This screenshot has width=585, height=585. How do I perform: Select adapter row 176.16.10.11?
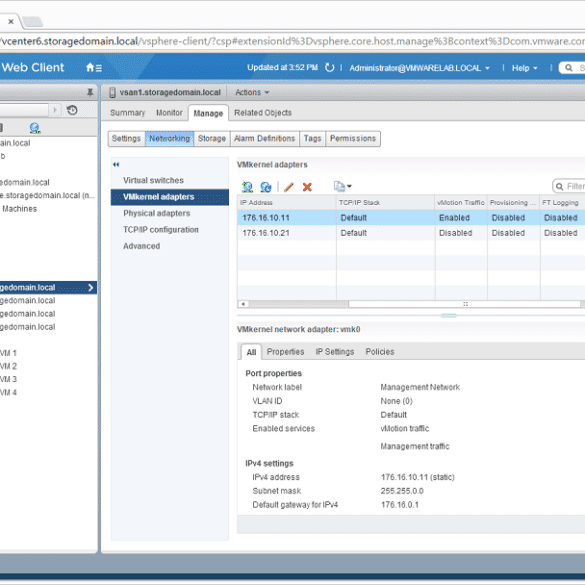click(x=411, y=218)
